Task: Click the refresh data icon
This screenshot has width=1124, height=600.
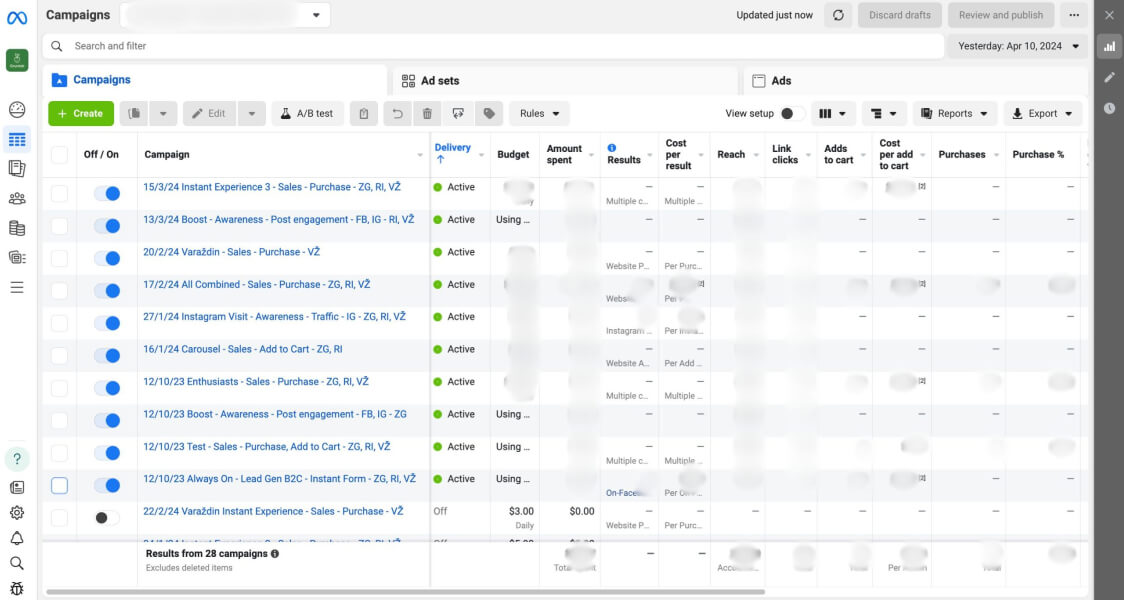Action: 838,15
